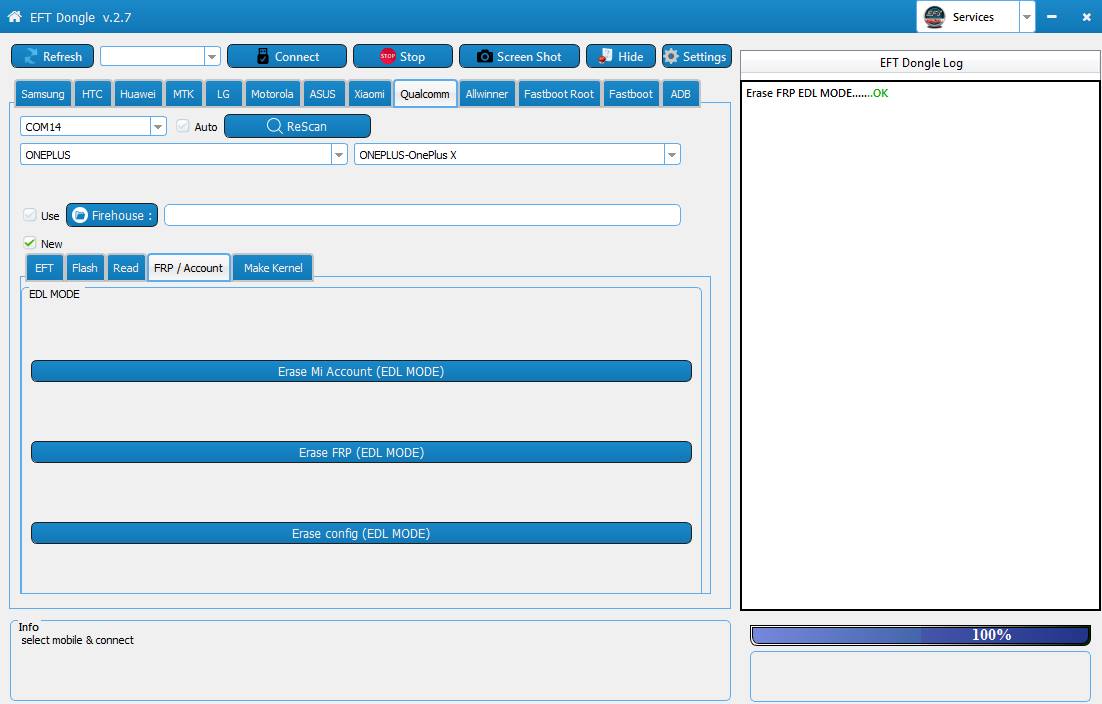Toggle the Use firehouse checkbox
This screenshot has height=704, width=1102.
[30, 215]
